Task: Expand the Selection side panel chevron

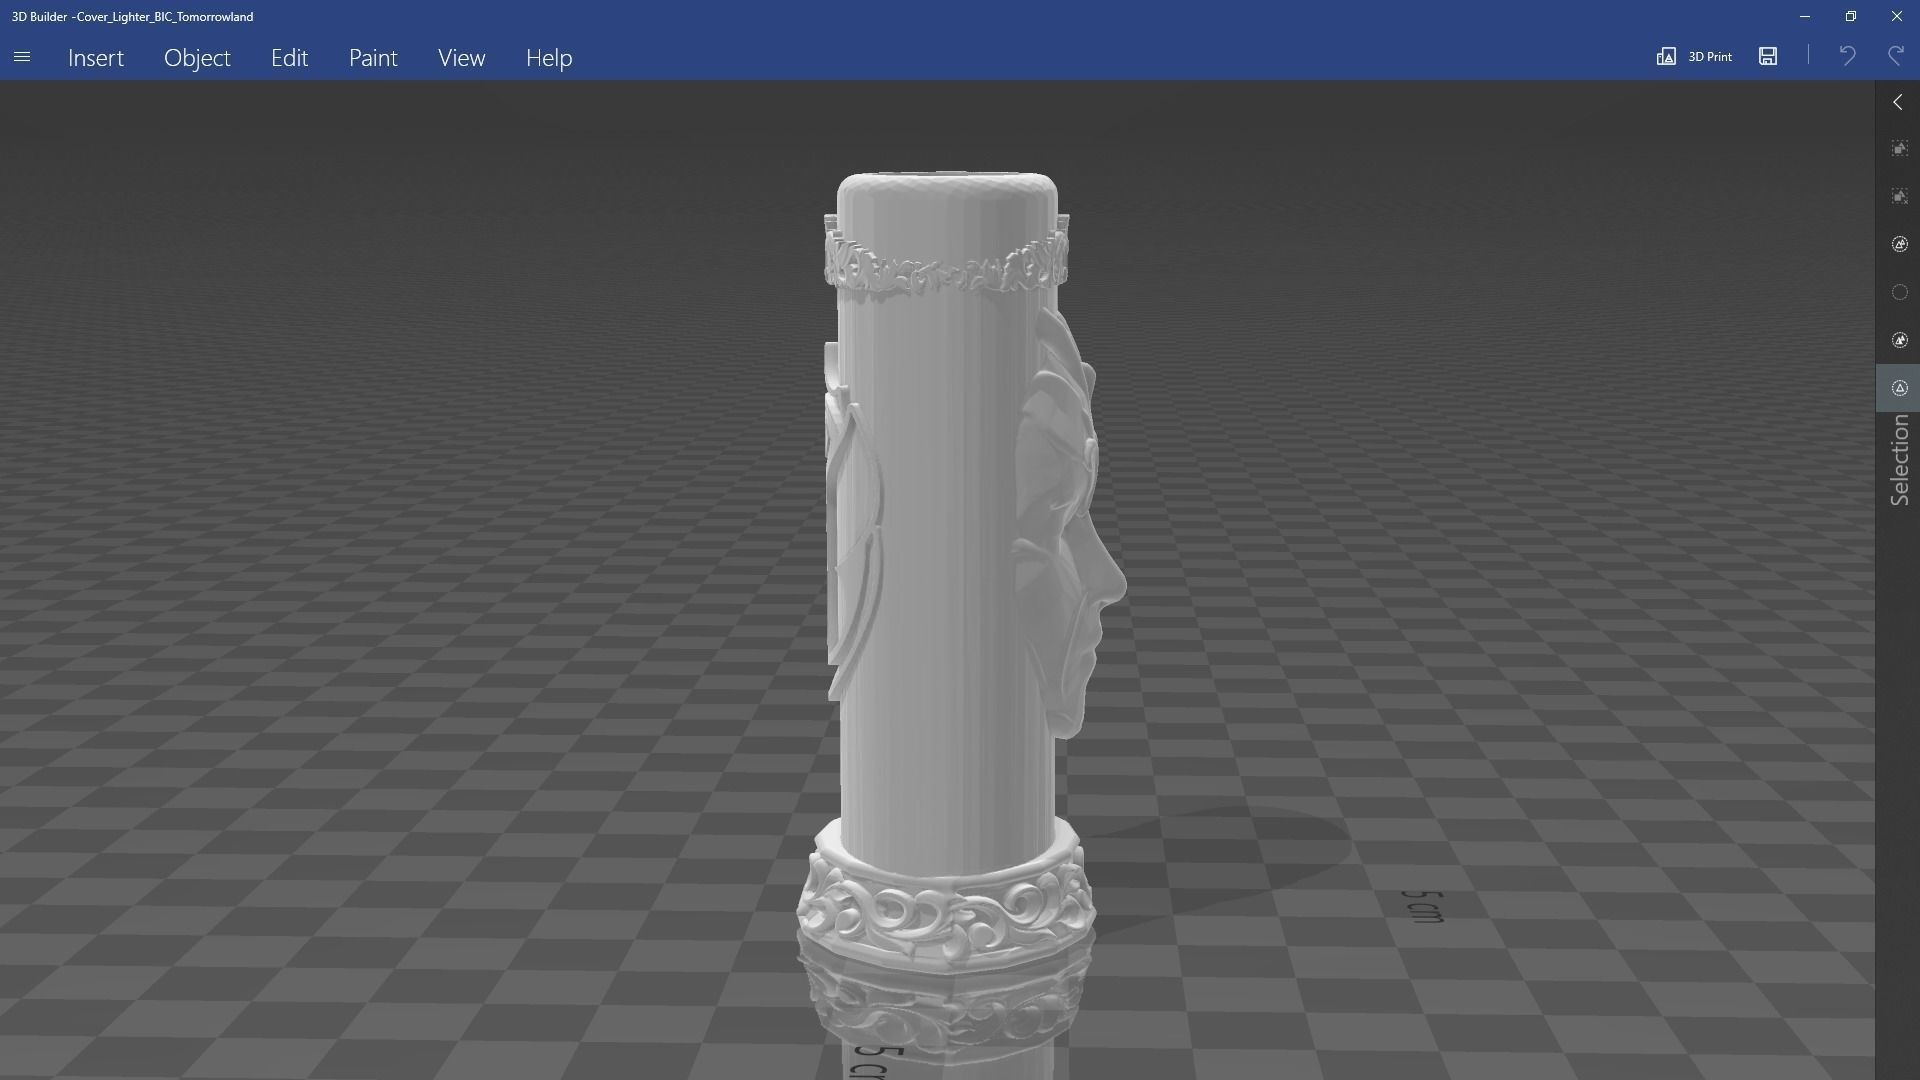Action: (x=1898, y=103)
